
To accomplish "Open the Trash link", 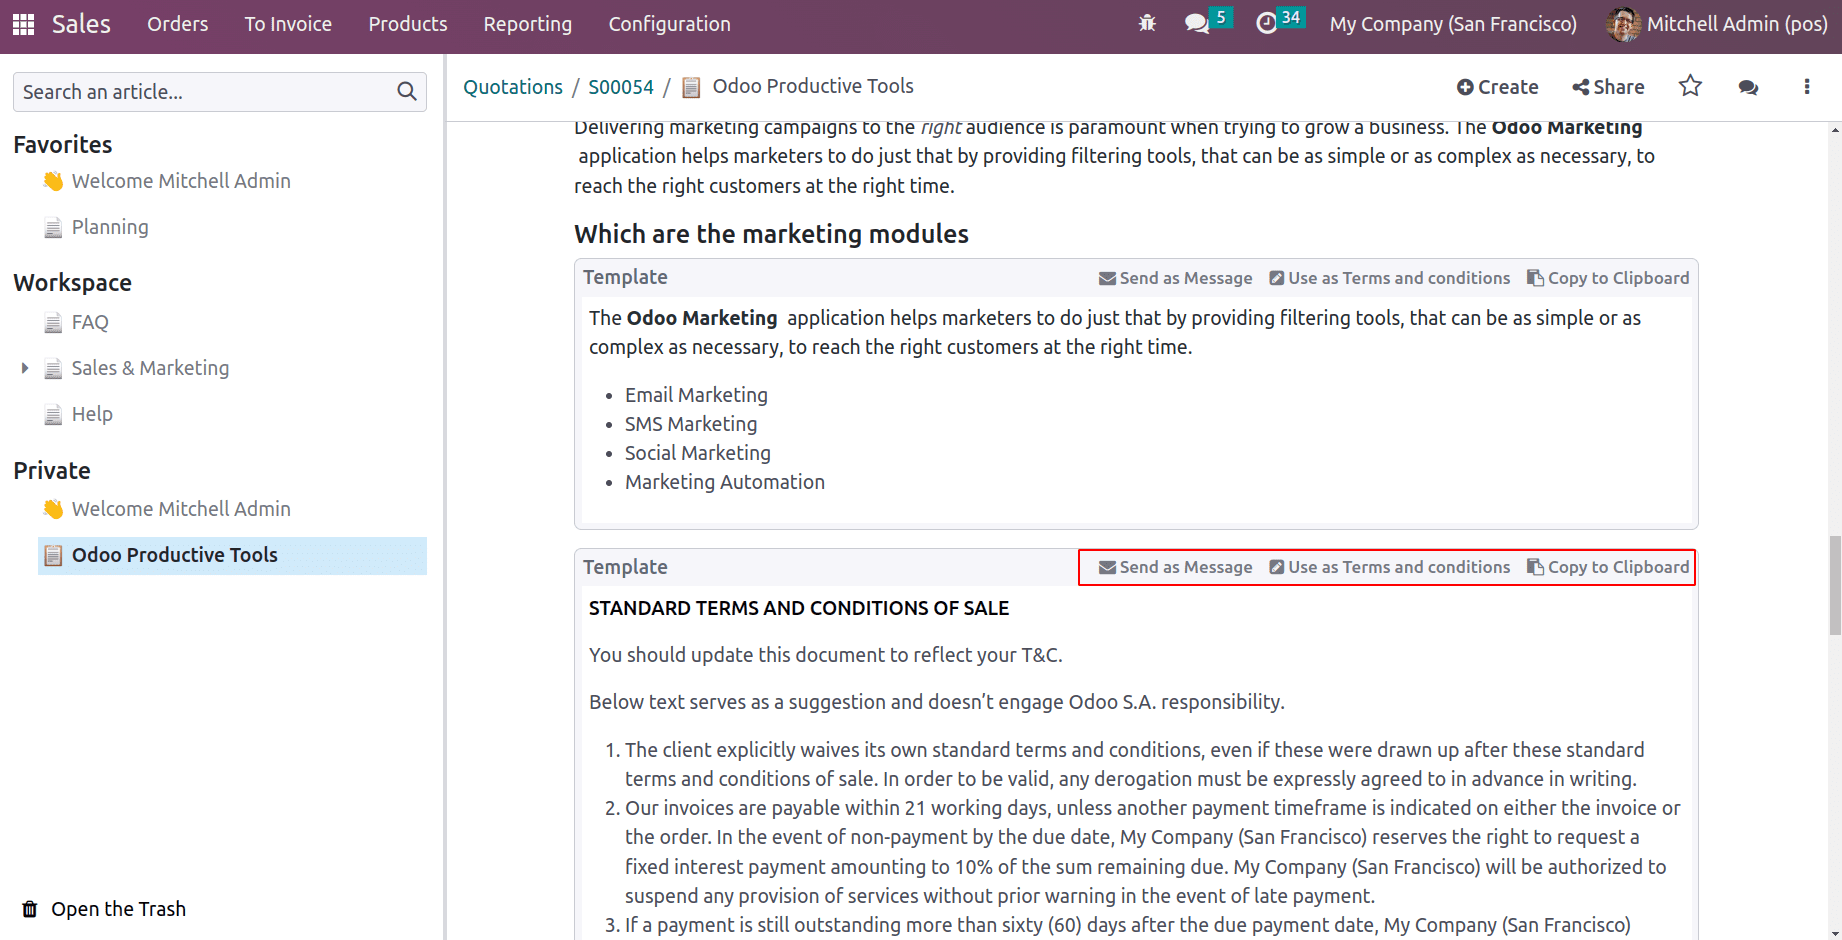I will [x=104, y=909].
